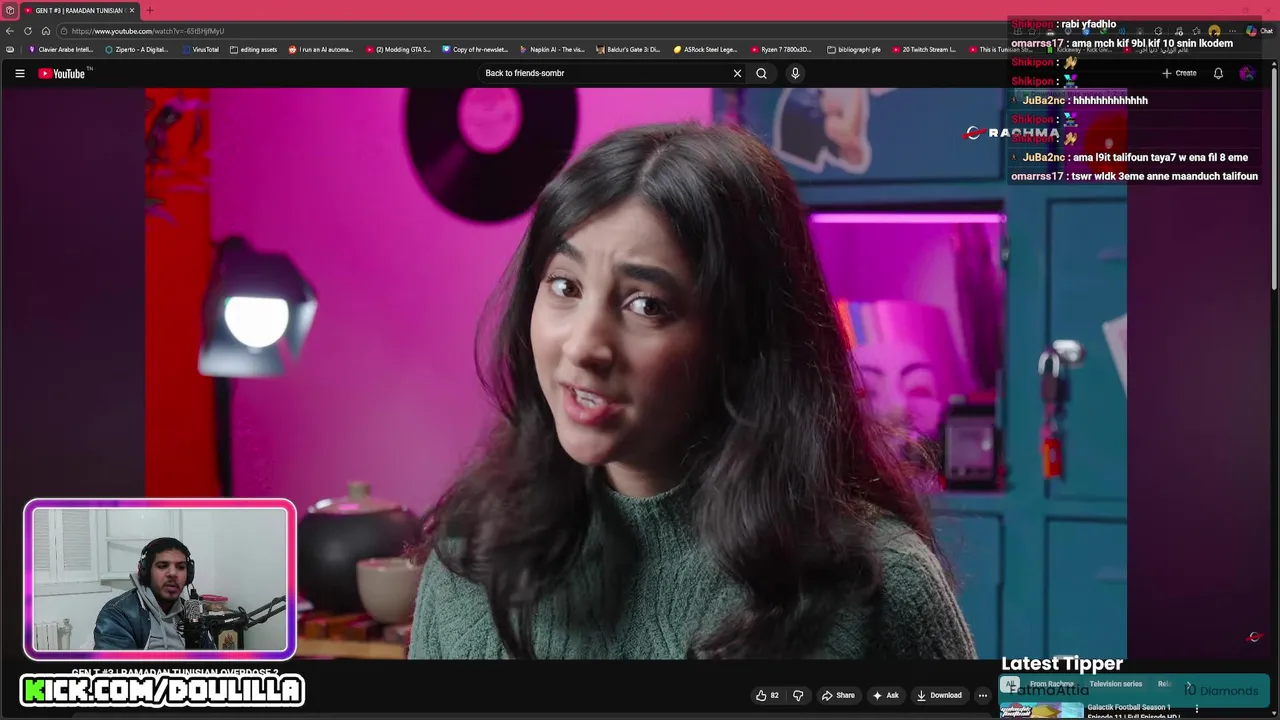
Task: Clear the YouTube search box text
Action: pyautogui.click(x=737, y=73)
